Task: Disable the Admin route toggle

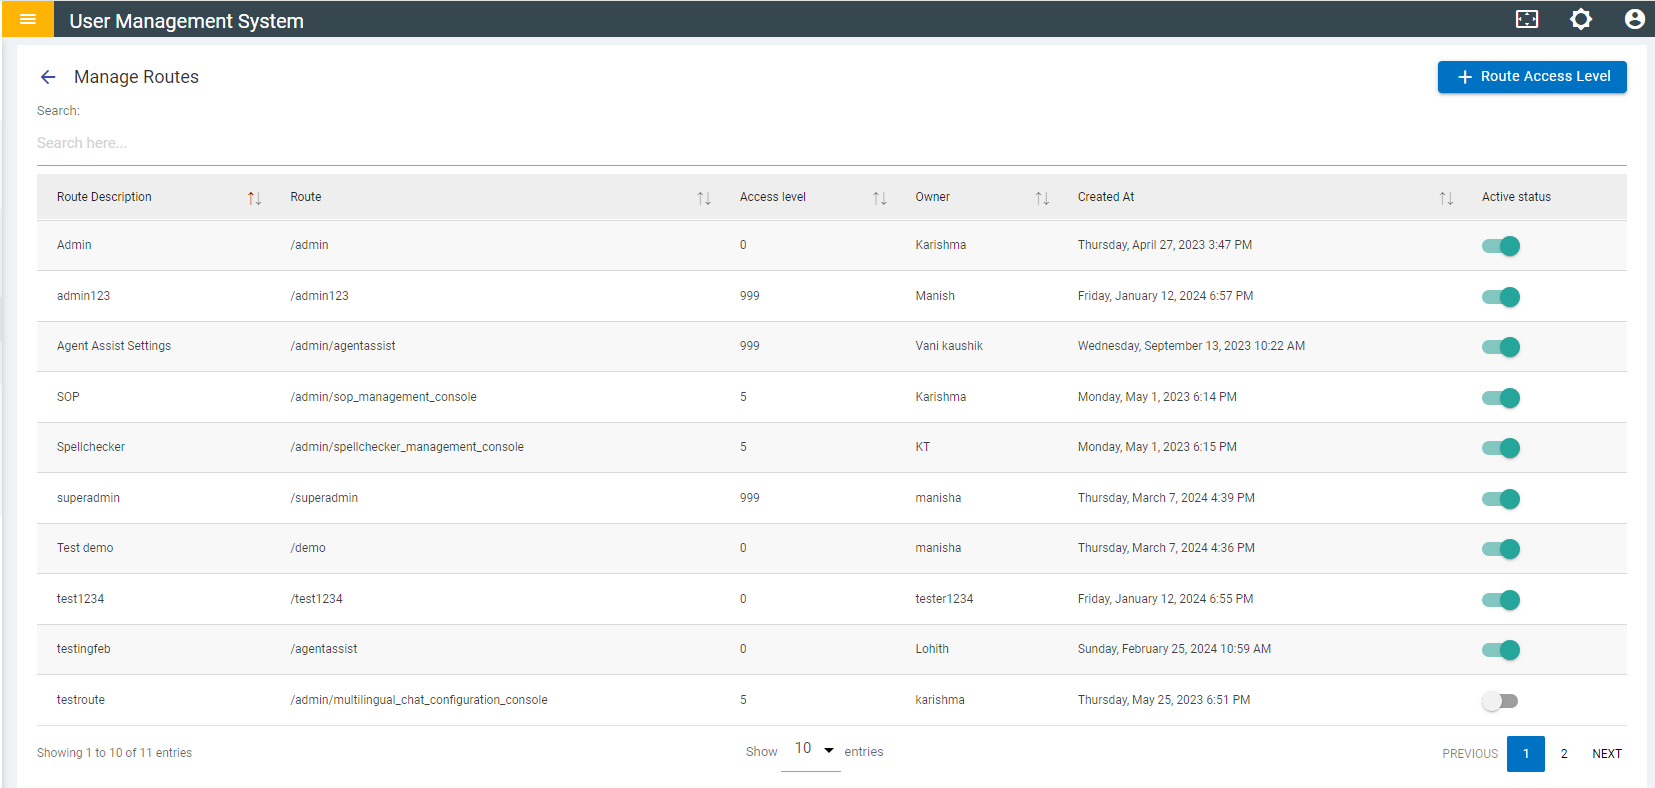Action: 1500,246
